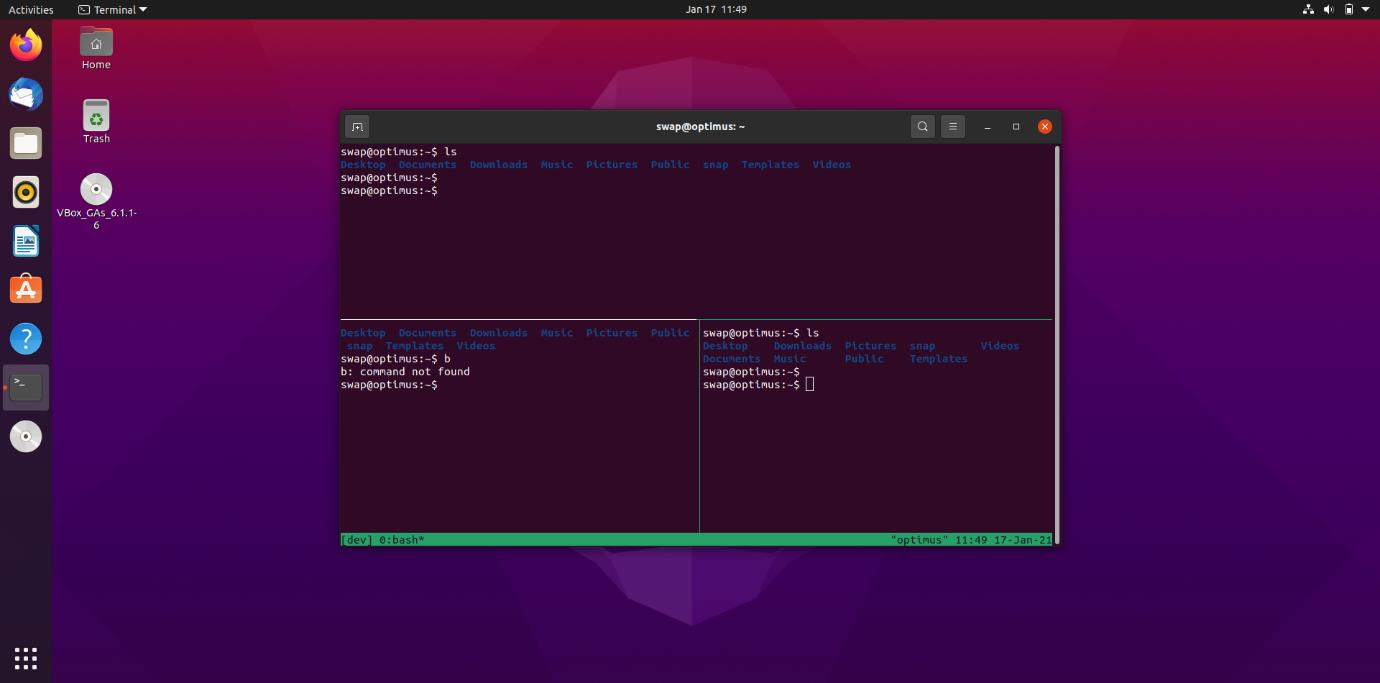1380x683 pixels.
Task: Open the Files manager dock icon
Action: point(26,143)
